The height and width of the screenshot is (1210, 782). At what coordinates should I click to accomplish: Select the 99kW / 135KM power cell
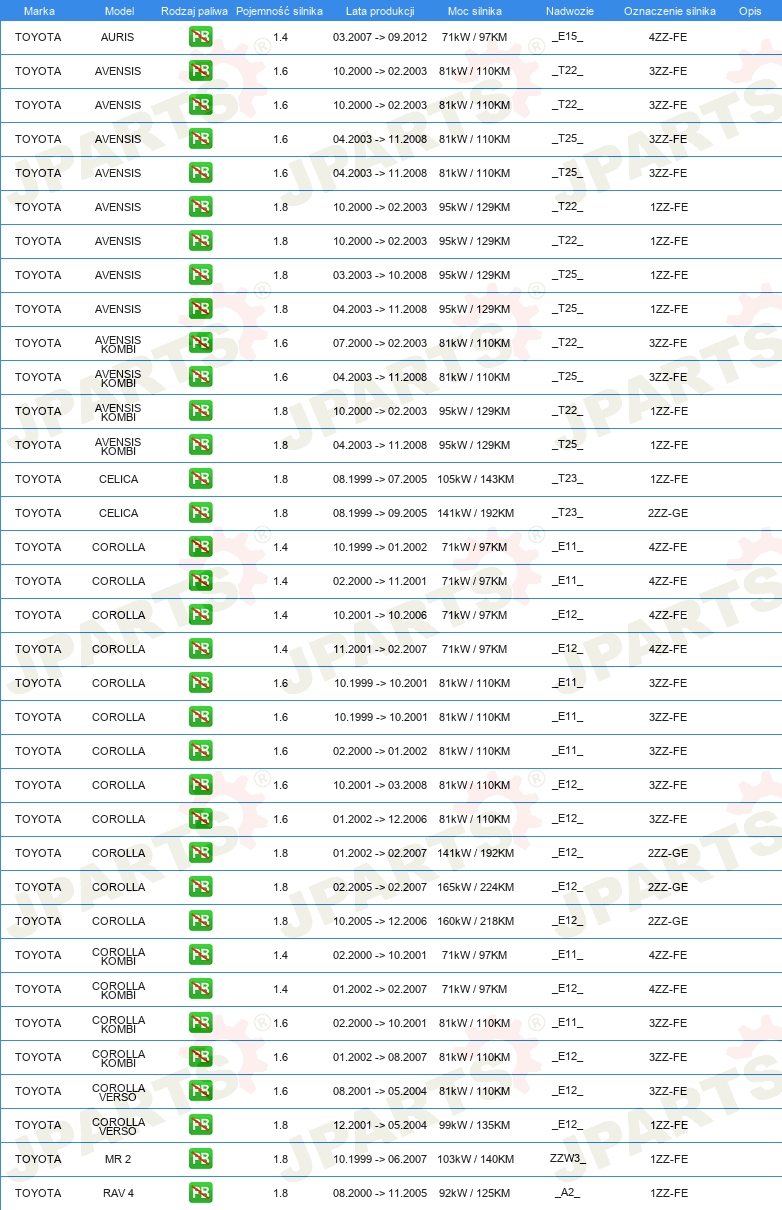point(475,1125)
